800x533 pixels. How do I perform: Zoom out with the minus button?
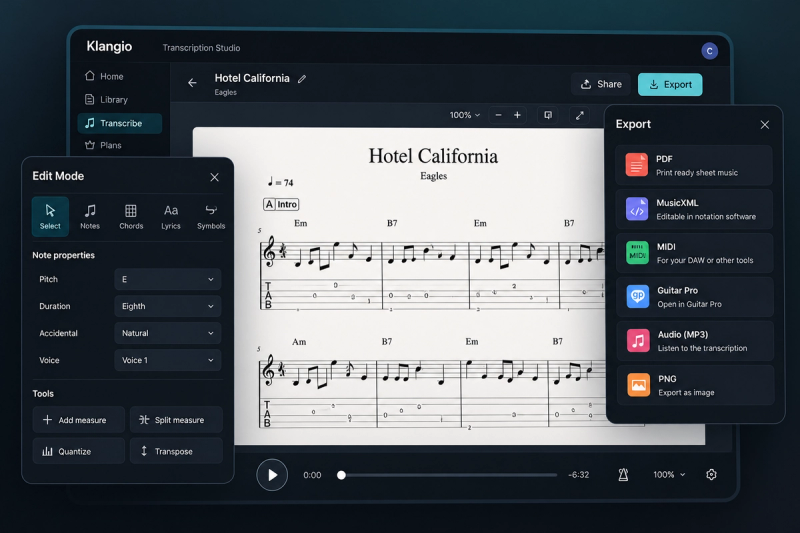click(498, 115)
